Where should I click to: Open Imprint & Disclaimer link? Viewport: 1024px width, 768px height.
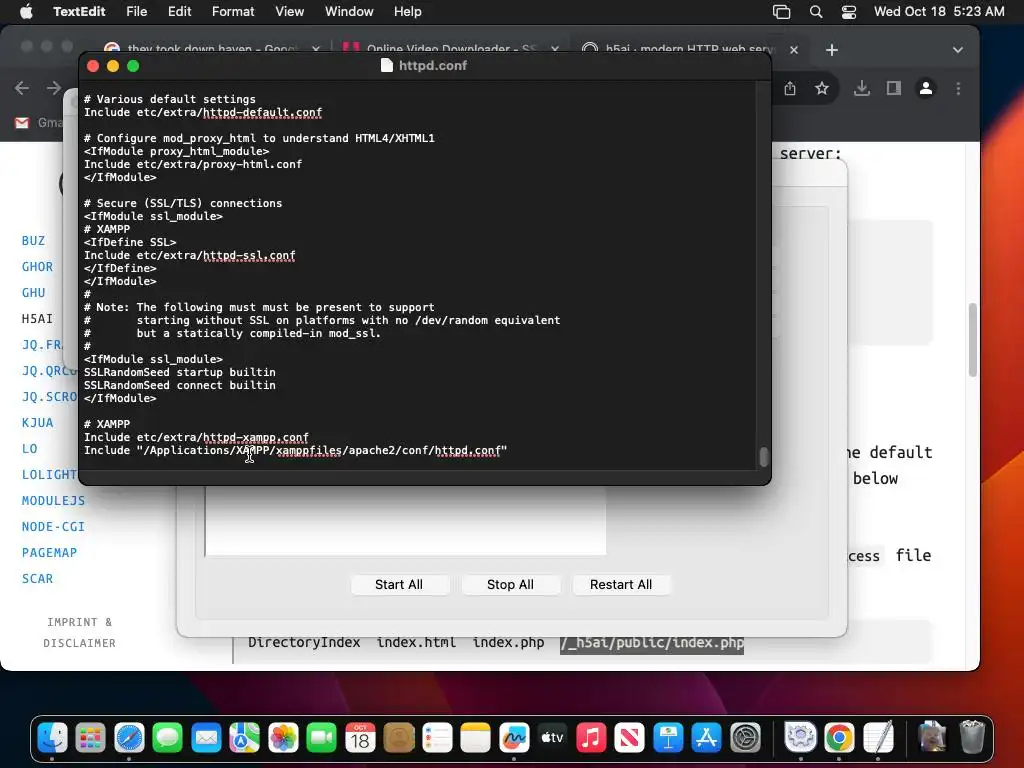pos(80,633)
